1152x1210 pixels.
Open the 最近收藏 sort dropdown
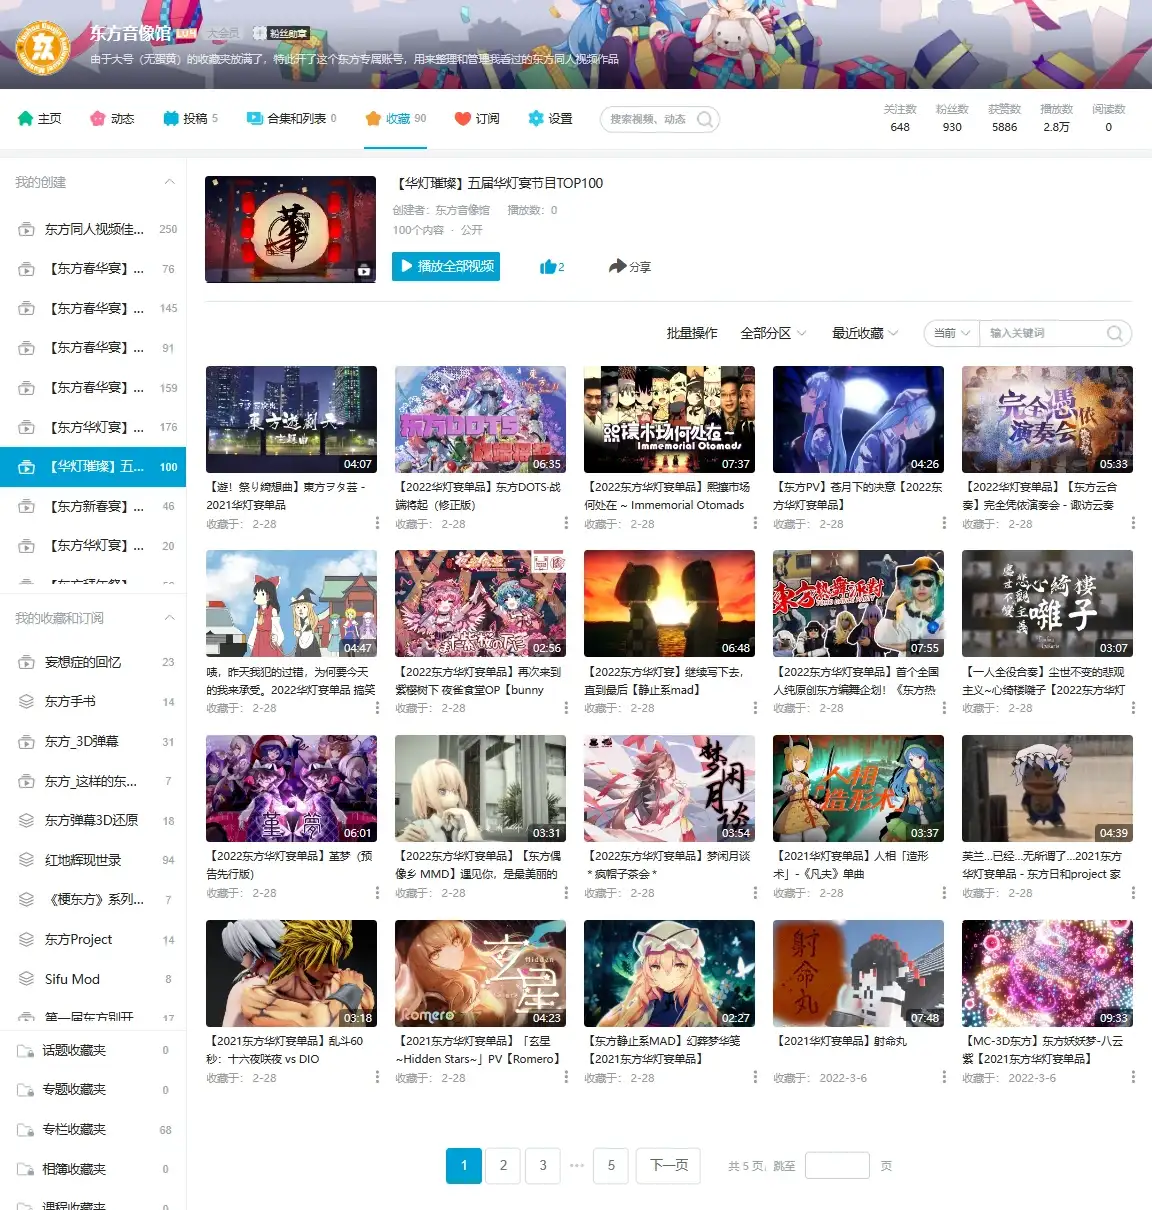(x=865, y=333)
